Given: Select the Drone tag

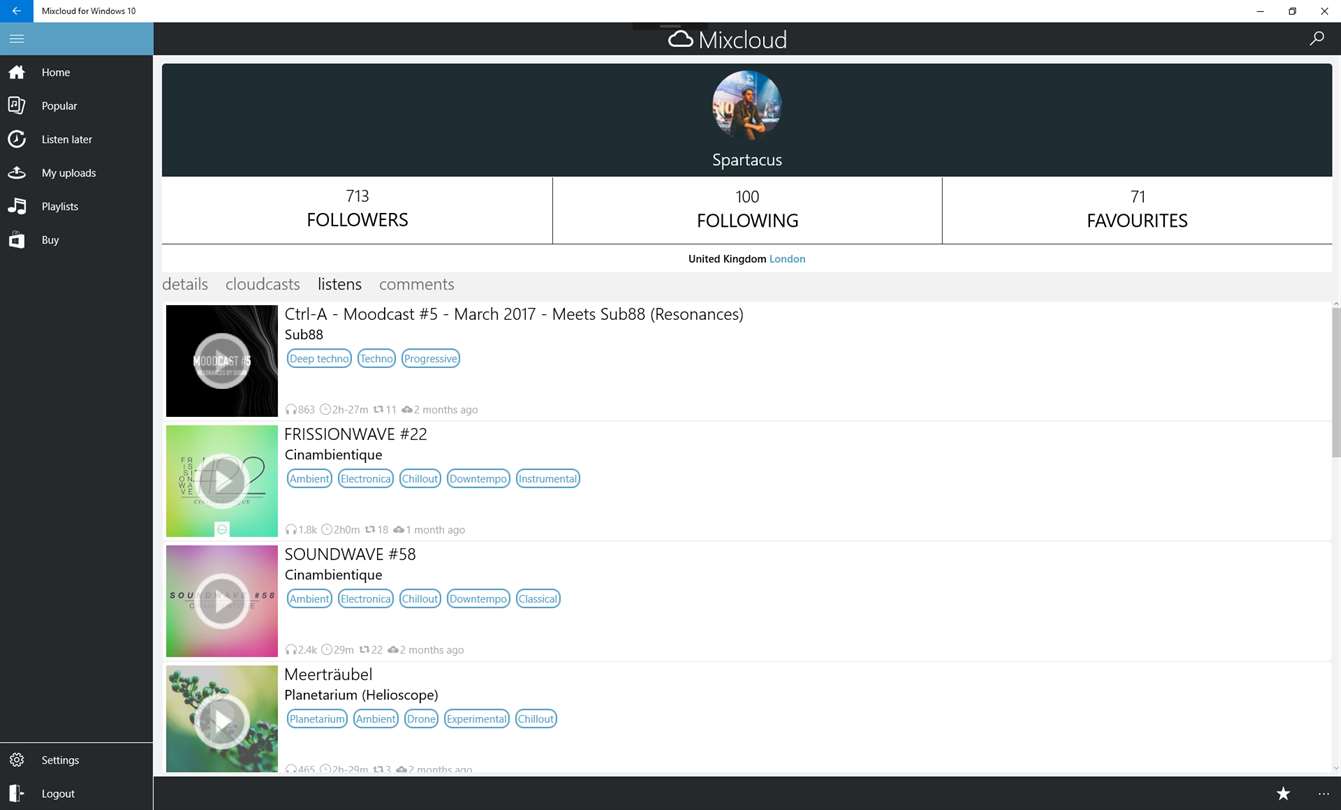Looking at the screenshot, I should pyautogui.click(x=421, y=718).
